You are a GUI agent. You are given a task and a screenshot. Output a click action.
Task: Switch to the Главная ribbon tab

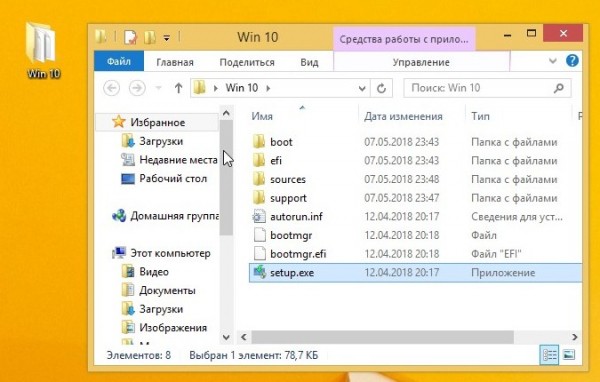175,62
